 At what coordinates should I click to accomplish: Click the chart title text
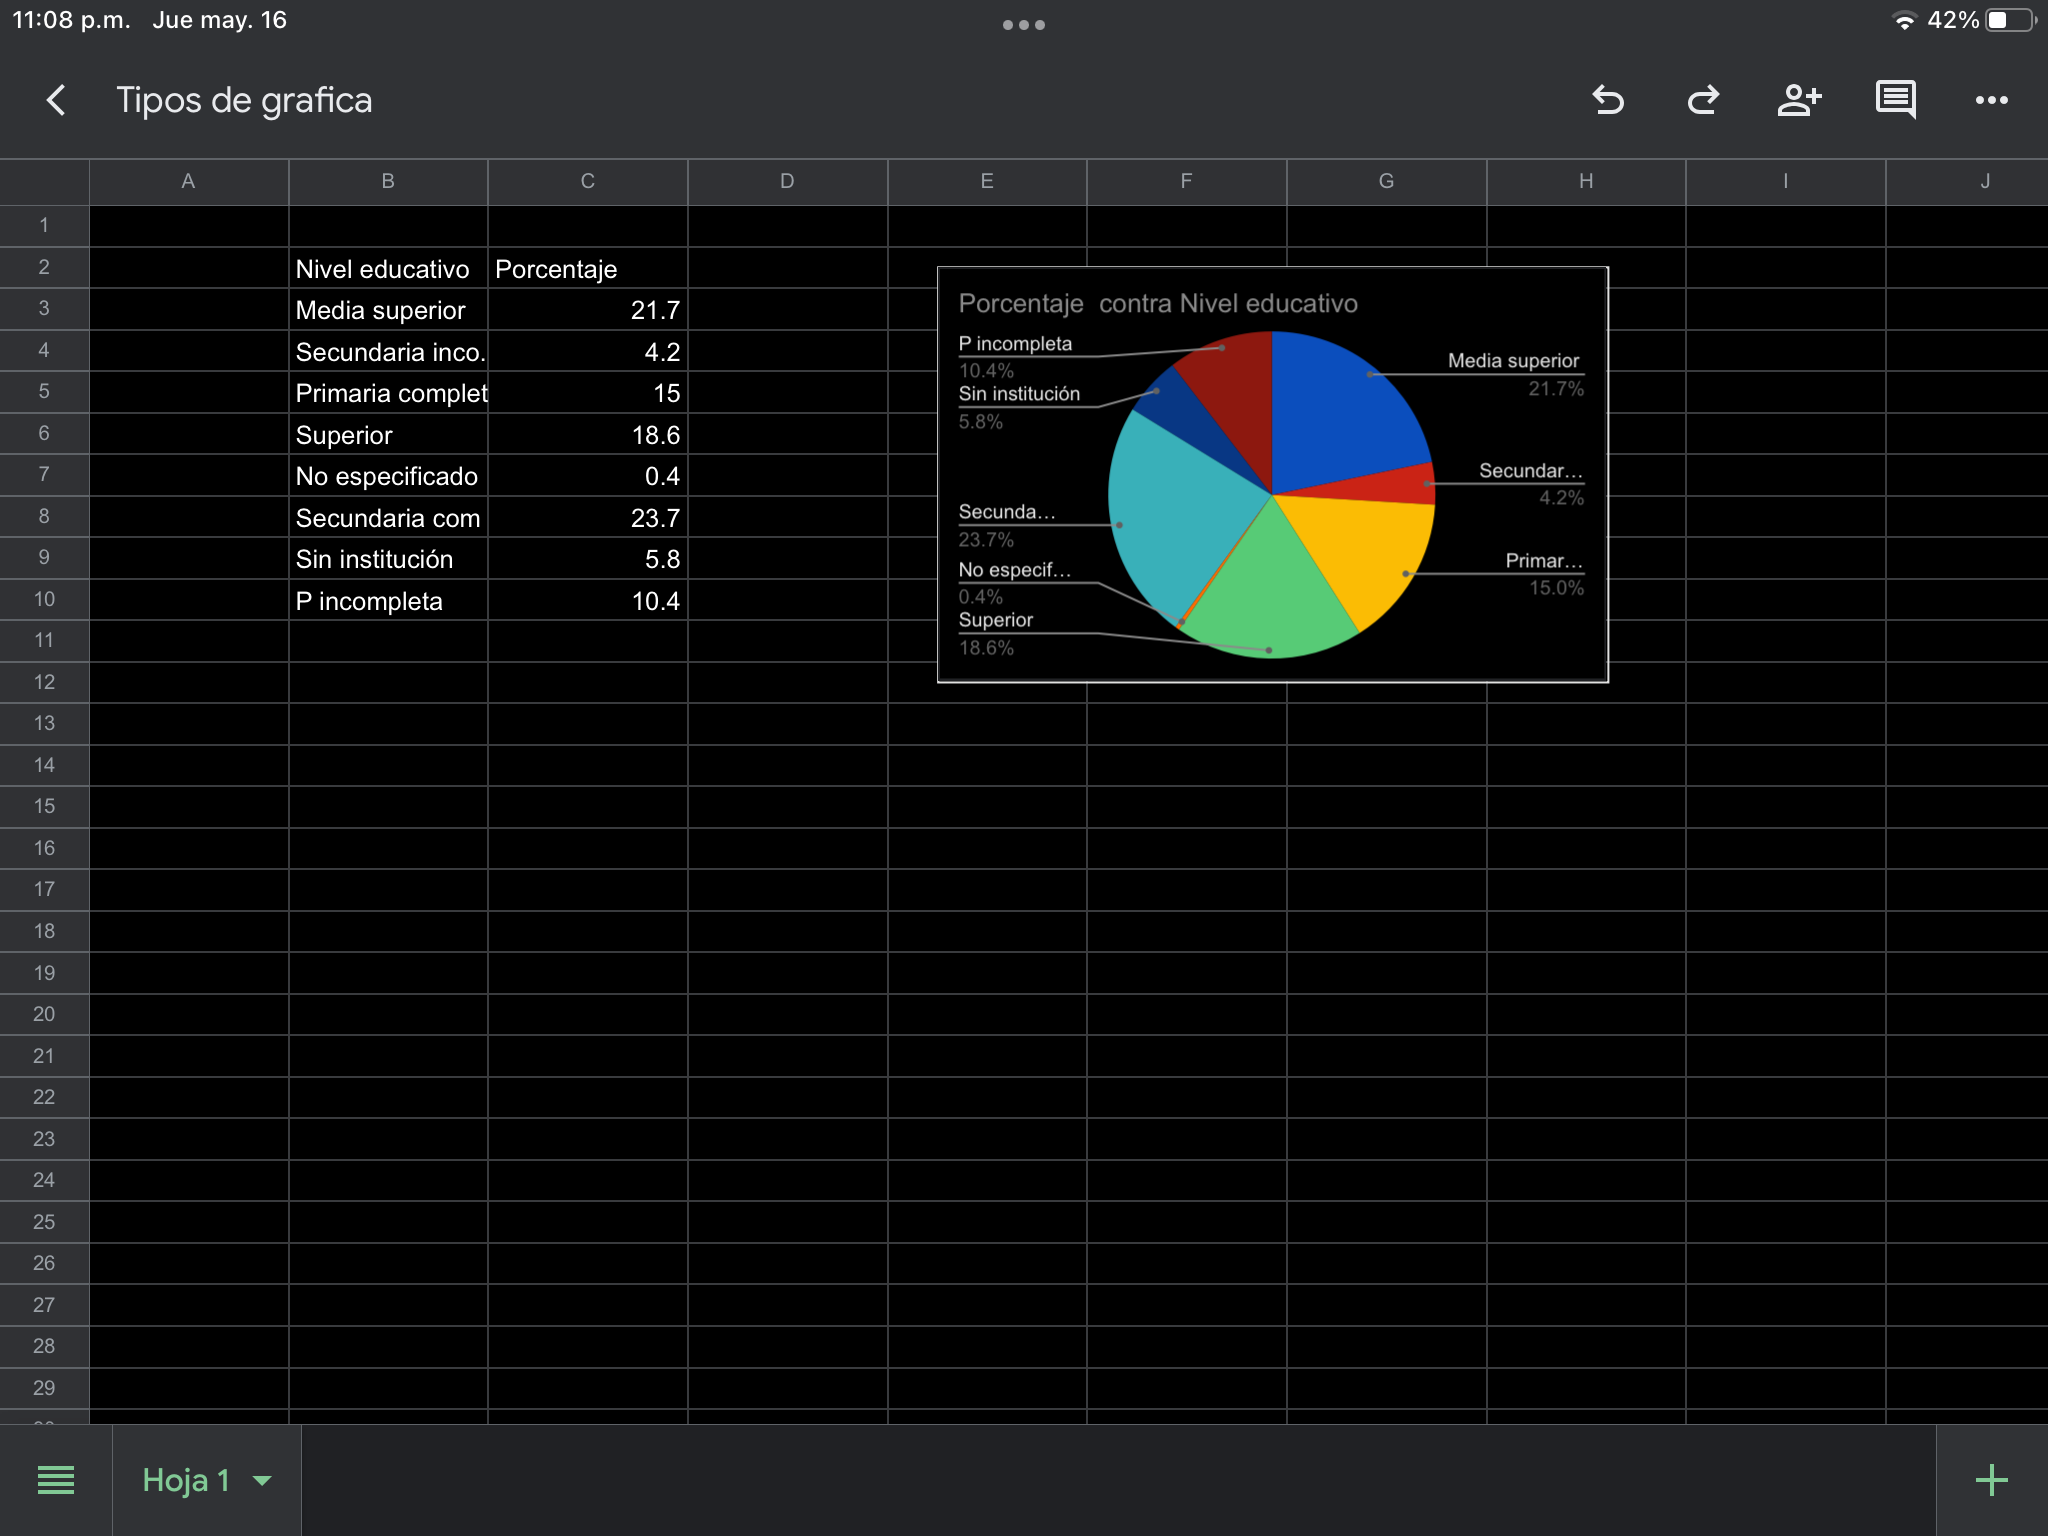pyautogui.click(x=1157, y=304)
